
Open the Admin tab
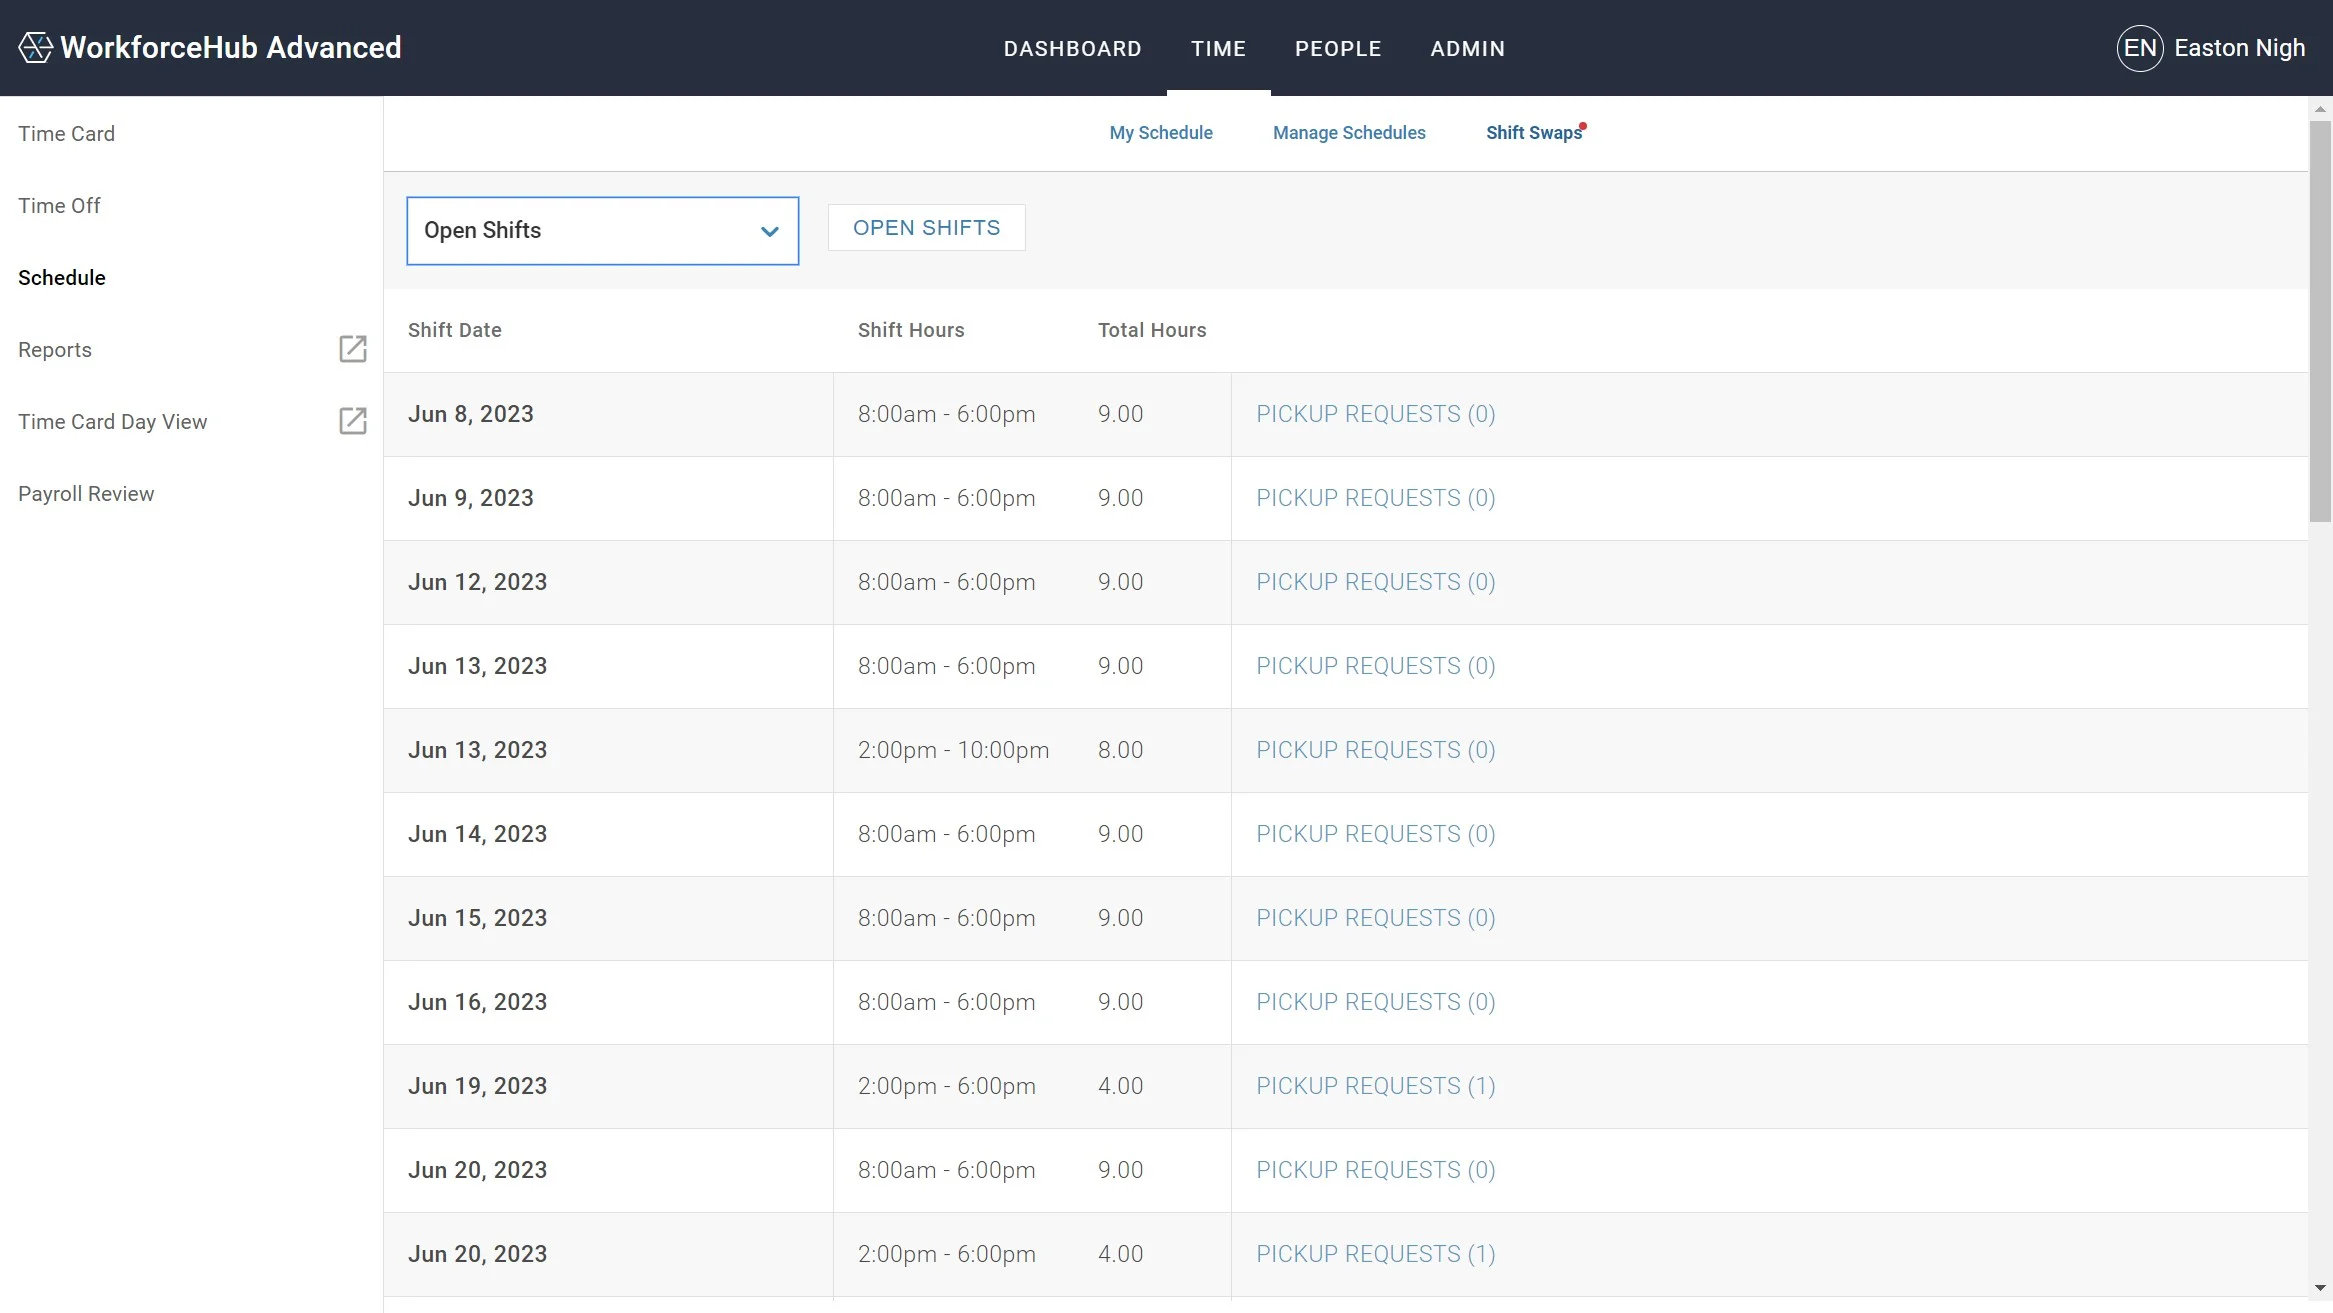(x=1467, y=48)
